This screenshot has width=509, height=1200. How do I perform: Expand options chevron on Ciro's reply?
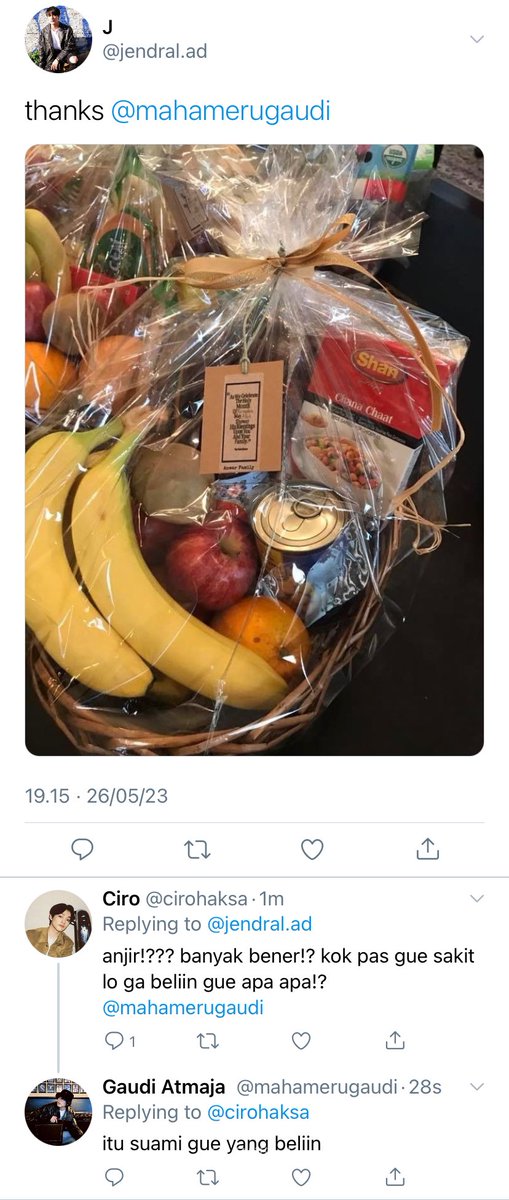coord(477,897)
